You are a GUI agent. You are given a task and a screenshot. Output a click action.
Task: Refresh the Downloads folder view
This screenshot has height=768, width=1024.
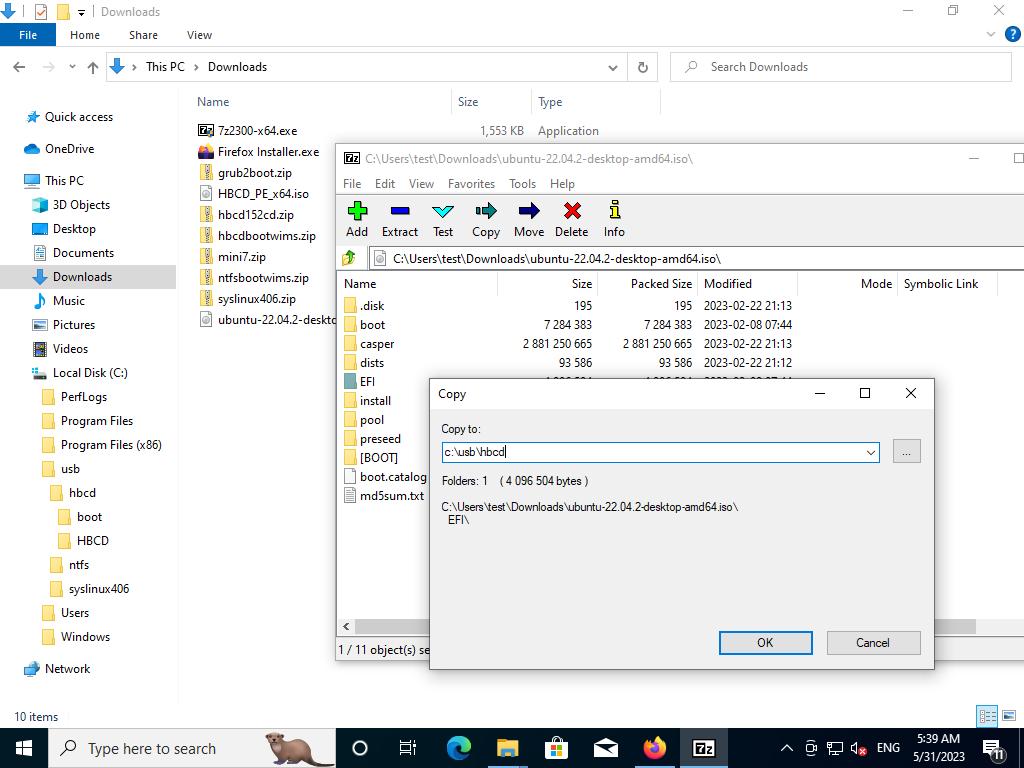point(643,67)
